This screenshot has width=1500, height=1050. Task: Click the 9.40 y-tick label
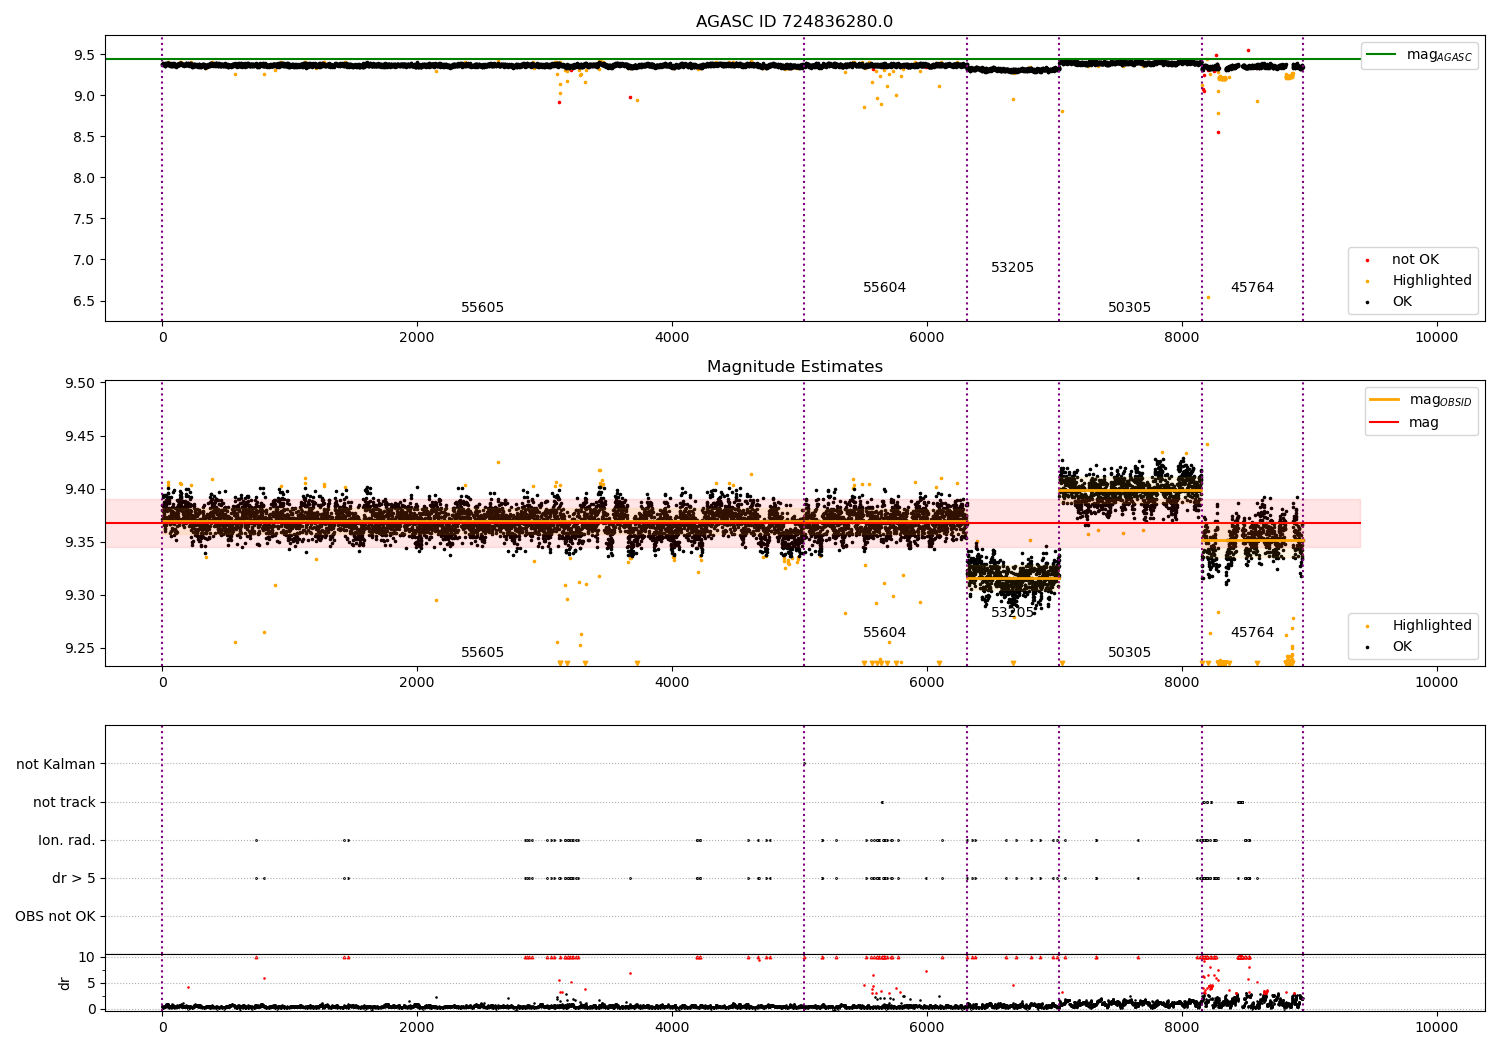tap(80, 490)
